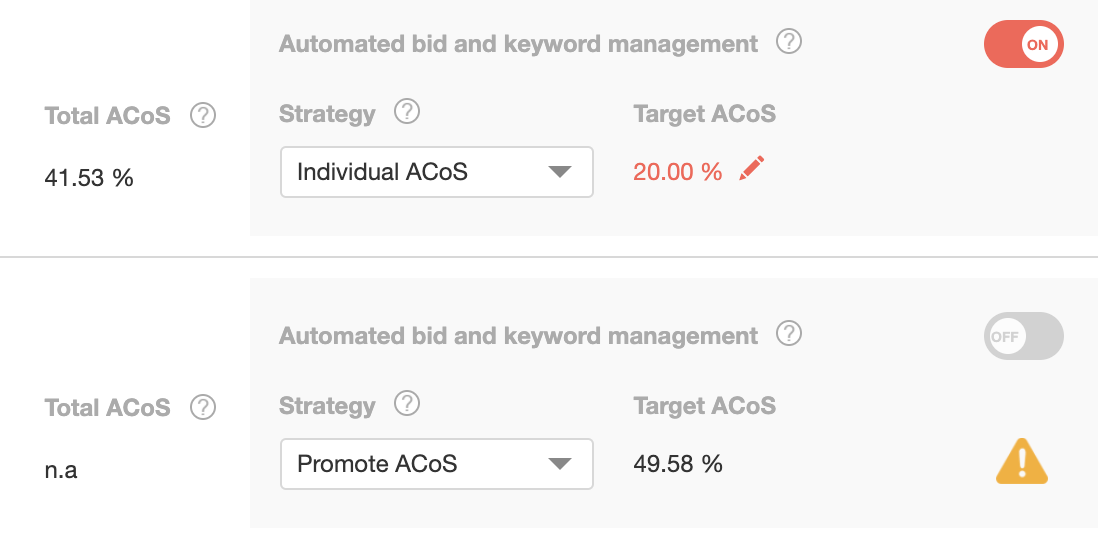Click the red 20.00 % target value

tap(678, 172)
